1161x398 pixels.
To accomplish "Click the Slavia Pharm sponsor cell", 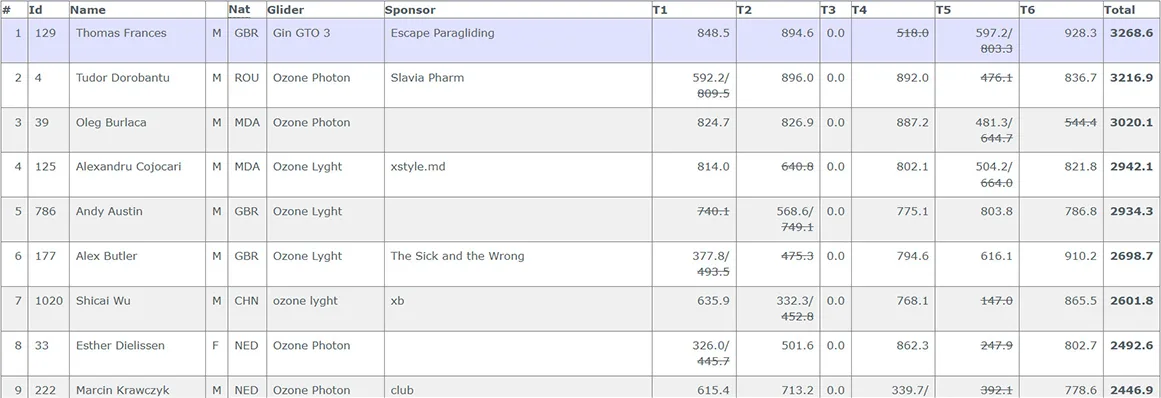I will [x=518, y=85].
